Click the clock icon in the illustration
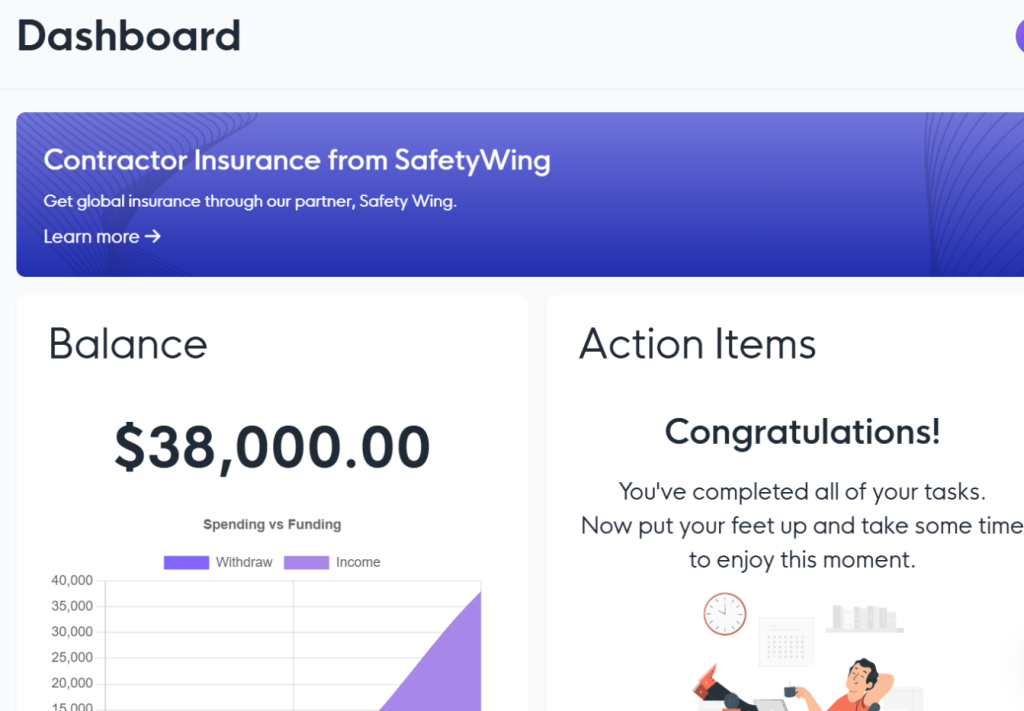This screenshot has width=1024, height=711. click(724, 613)
